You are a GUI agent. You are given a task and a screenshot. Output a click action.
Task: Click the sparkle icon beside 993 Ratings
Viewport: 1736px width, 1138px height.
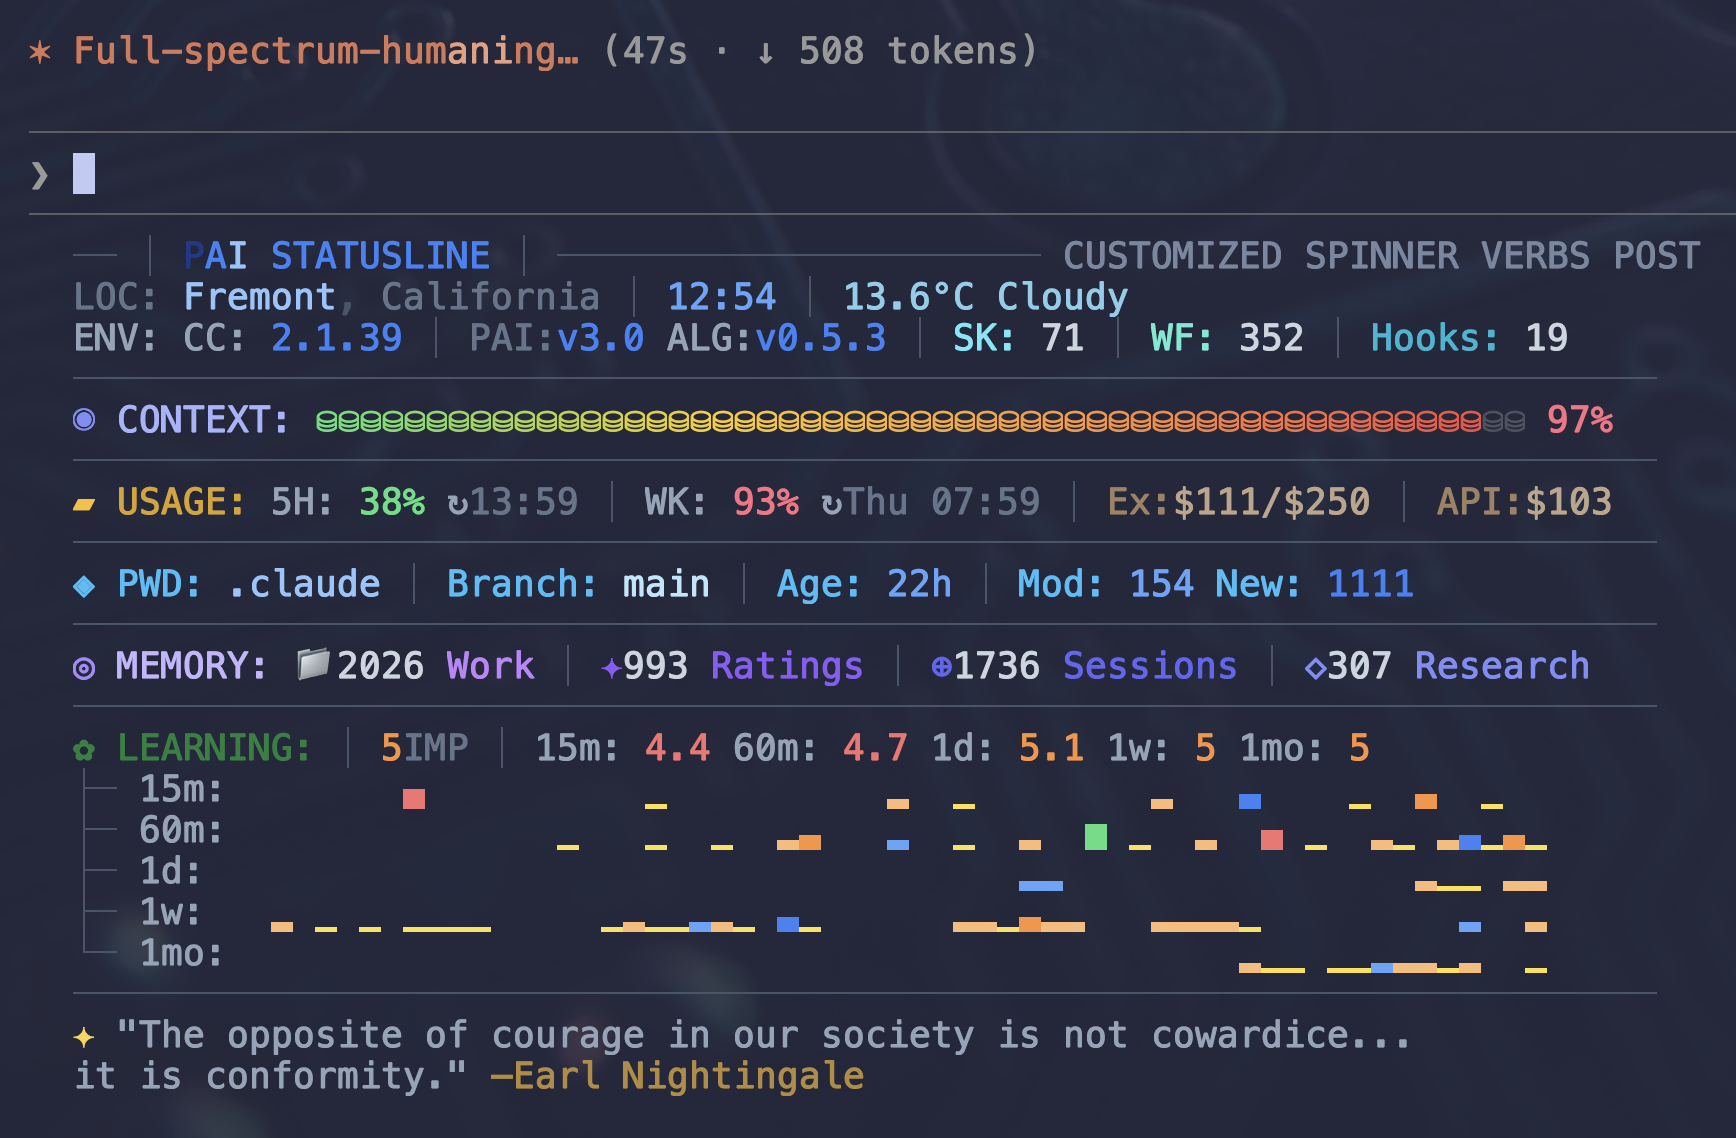click(x=608, y=666)
